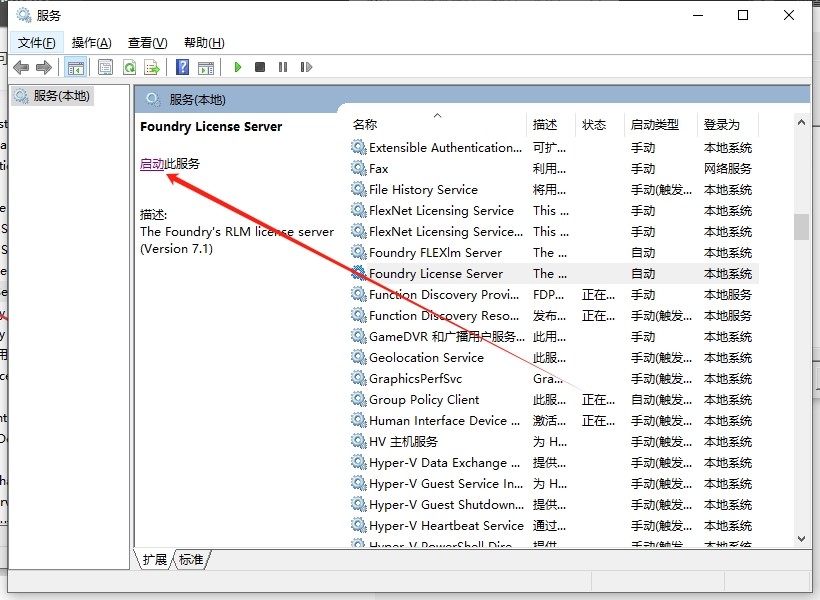Screen dimensions: 820x600
Task: Sort by the 描述 column header
Action: [551, 124]
